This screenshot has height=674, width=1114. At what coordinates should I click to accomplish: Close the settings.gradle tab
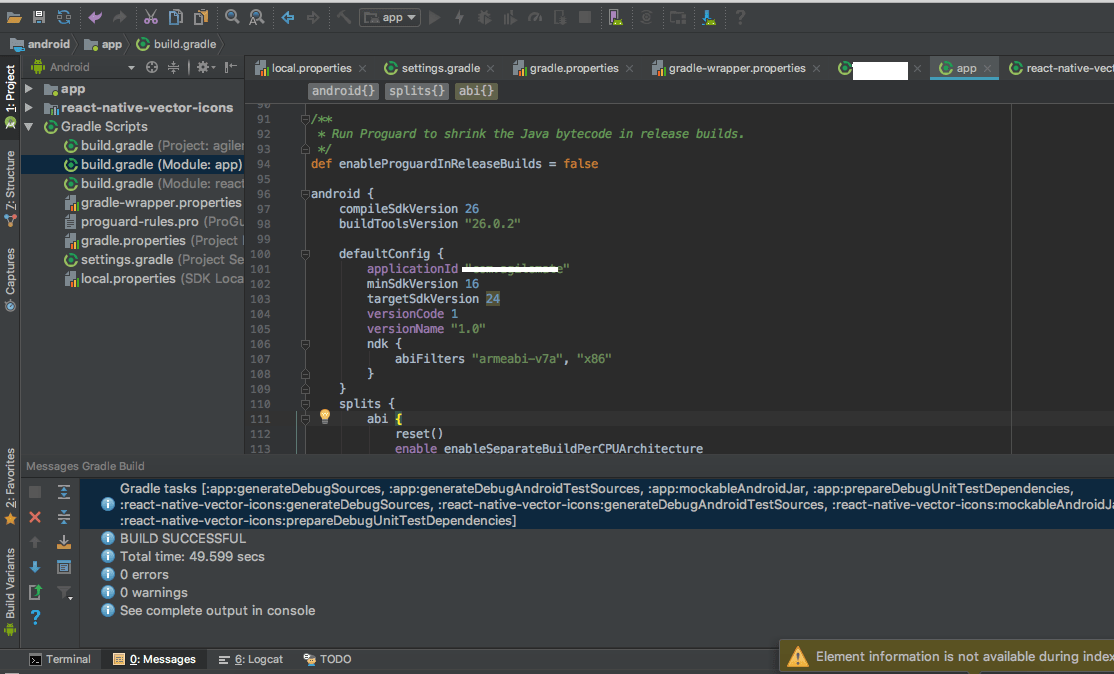tap(490, 69)
